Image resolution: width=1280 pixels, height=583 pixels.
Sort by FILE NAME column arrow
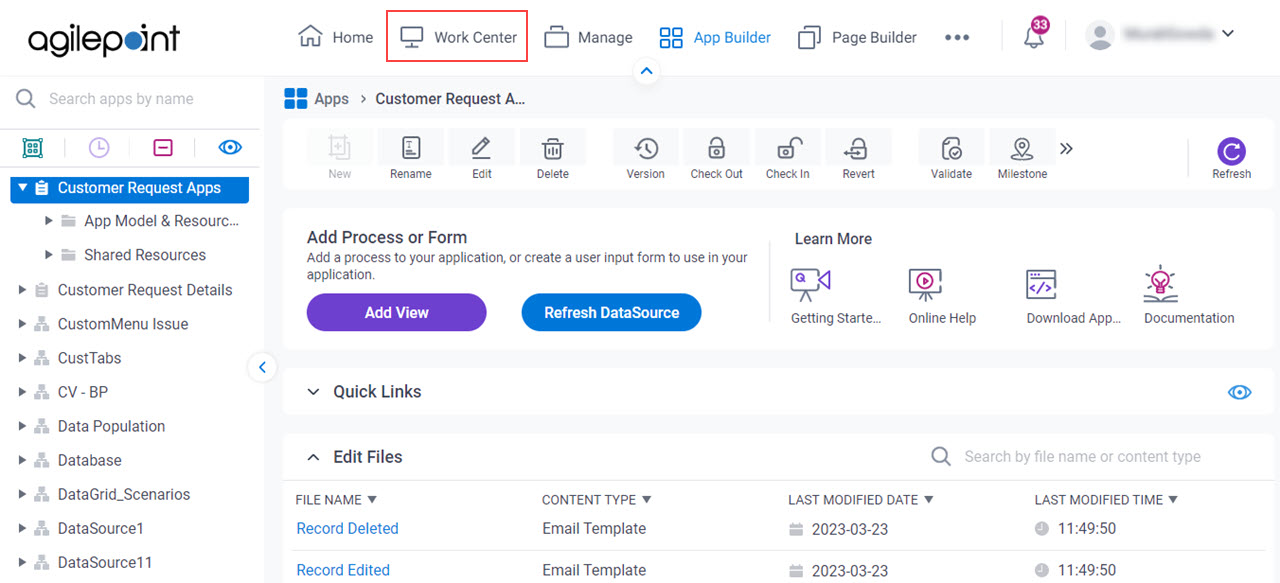click(x=372, y=500)
